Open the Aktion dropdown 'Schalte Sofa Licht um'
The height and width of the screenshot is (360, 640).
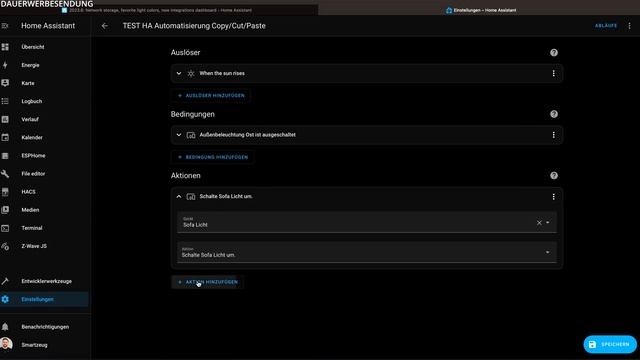pyautogui.click(x=367, y=252)
